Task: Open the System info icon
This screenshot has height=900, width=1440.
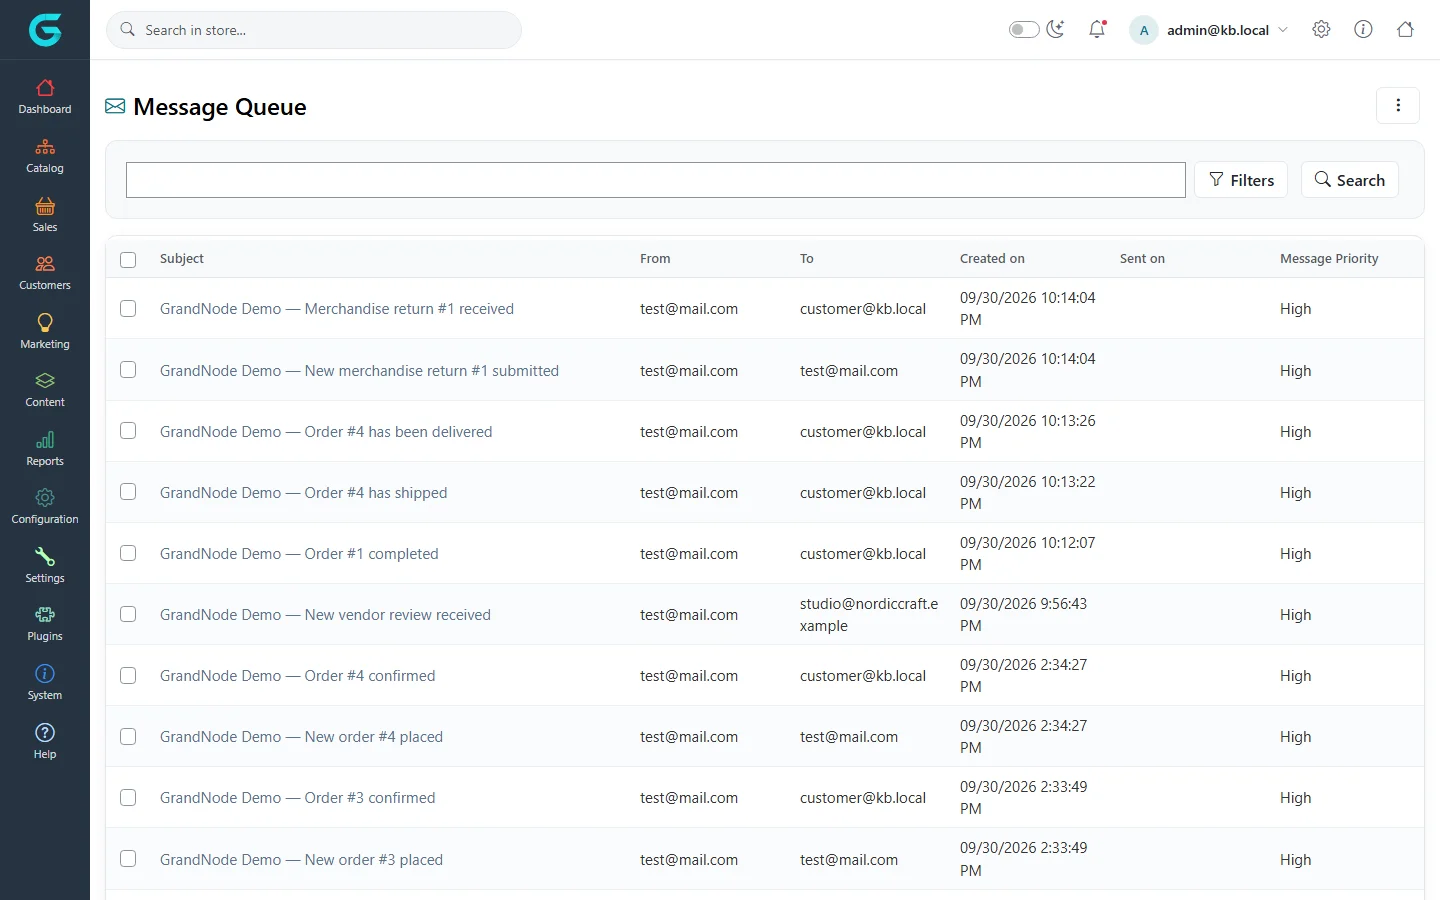Action: click(45, 674)
